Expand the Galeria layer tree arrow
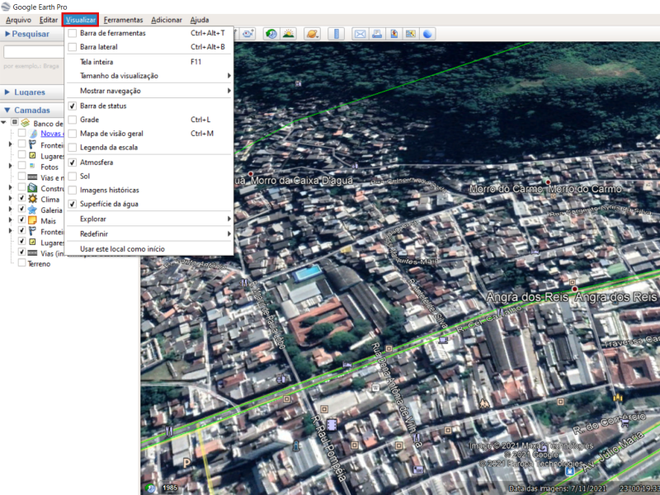This screenshot has height=495, width=660. (x=11, y=209)
